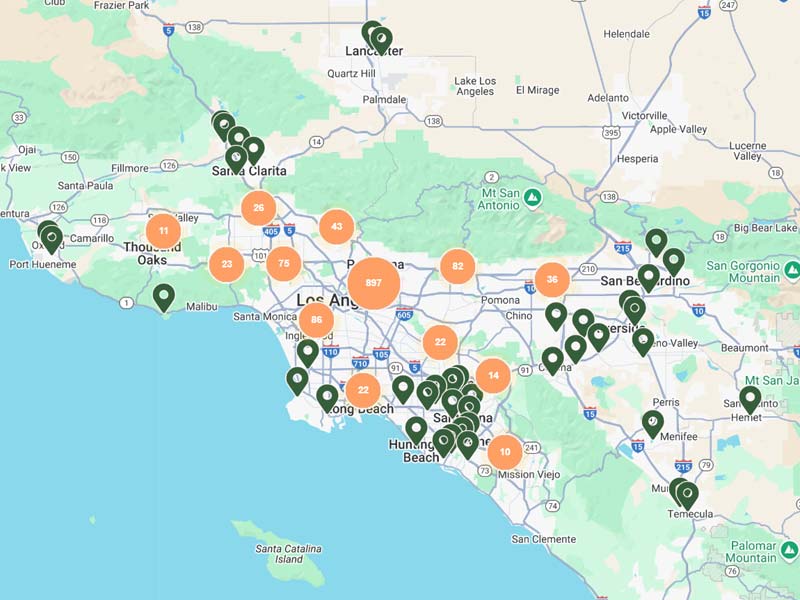Open the 26 cluster near Santa Clarita
This screenshot has width=800, height=600.
[x=258, y=207]
